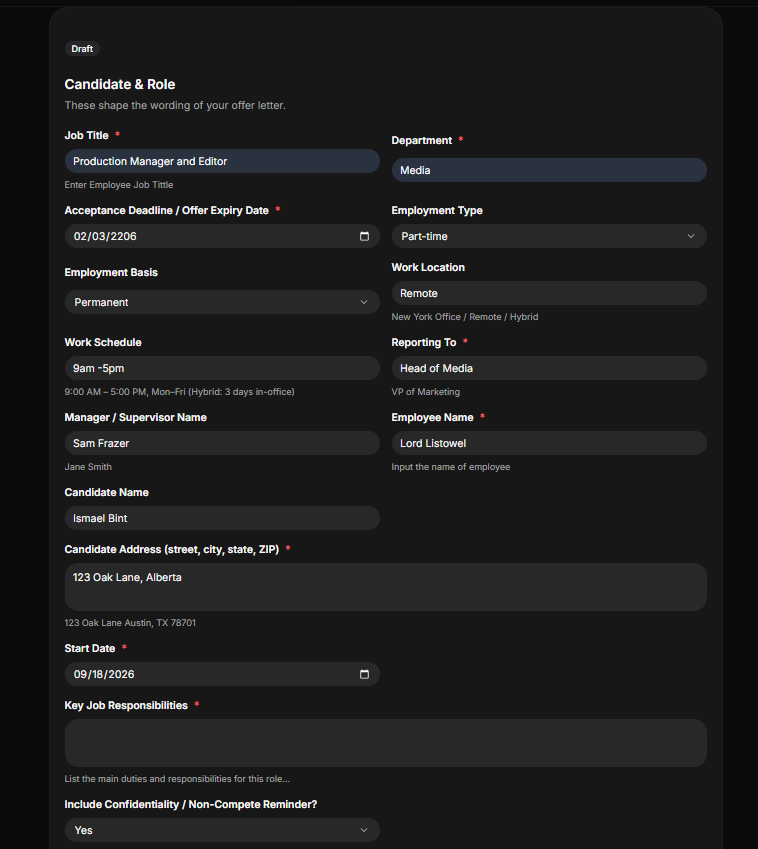
Task: Click the Job Title label
Action: coord(87,135)
